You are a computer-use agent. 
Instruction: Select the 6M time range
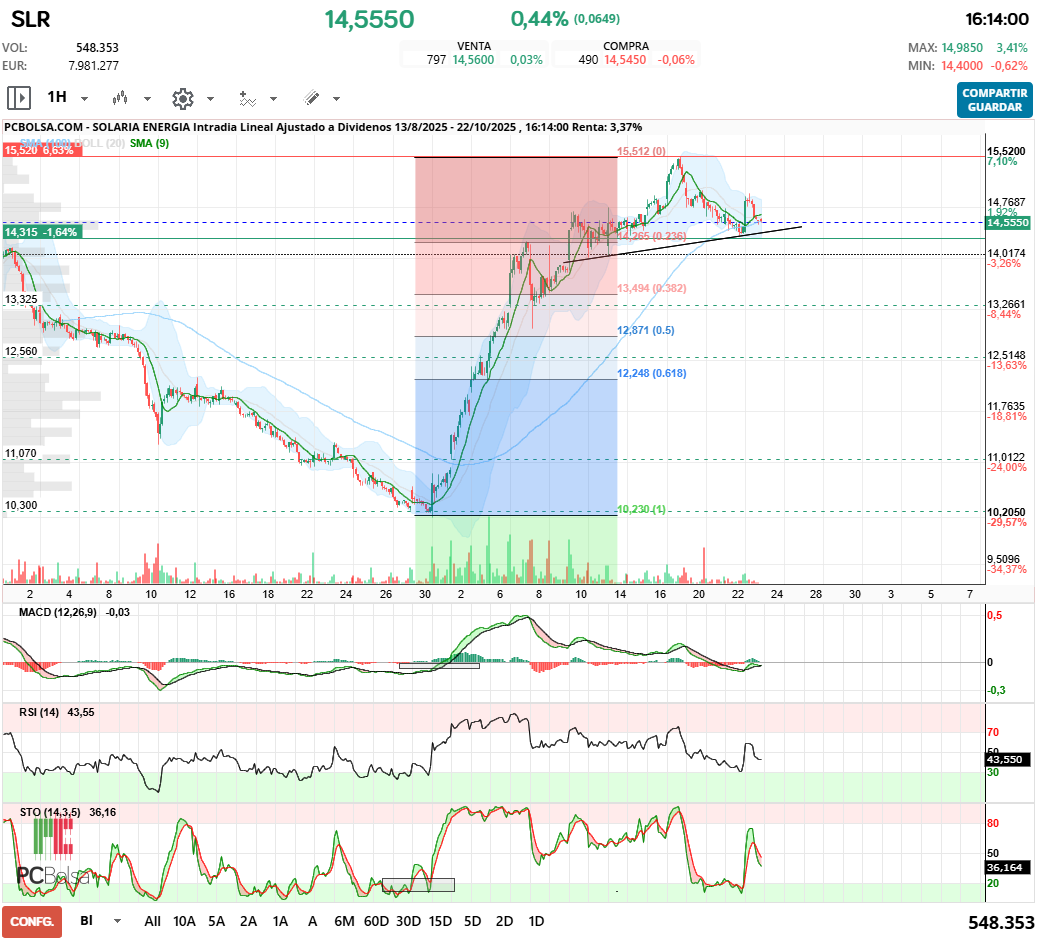coord(344,921)
